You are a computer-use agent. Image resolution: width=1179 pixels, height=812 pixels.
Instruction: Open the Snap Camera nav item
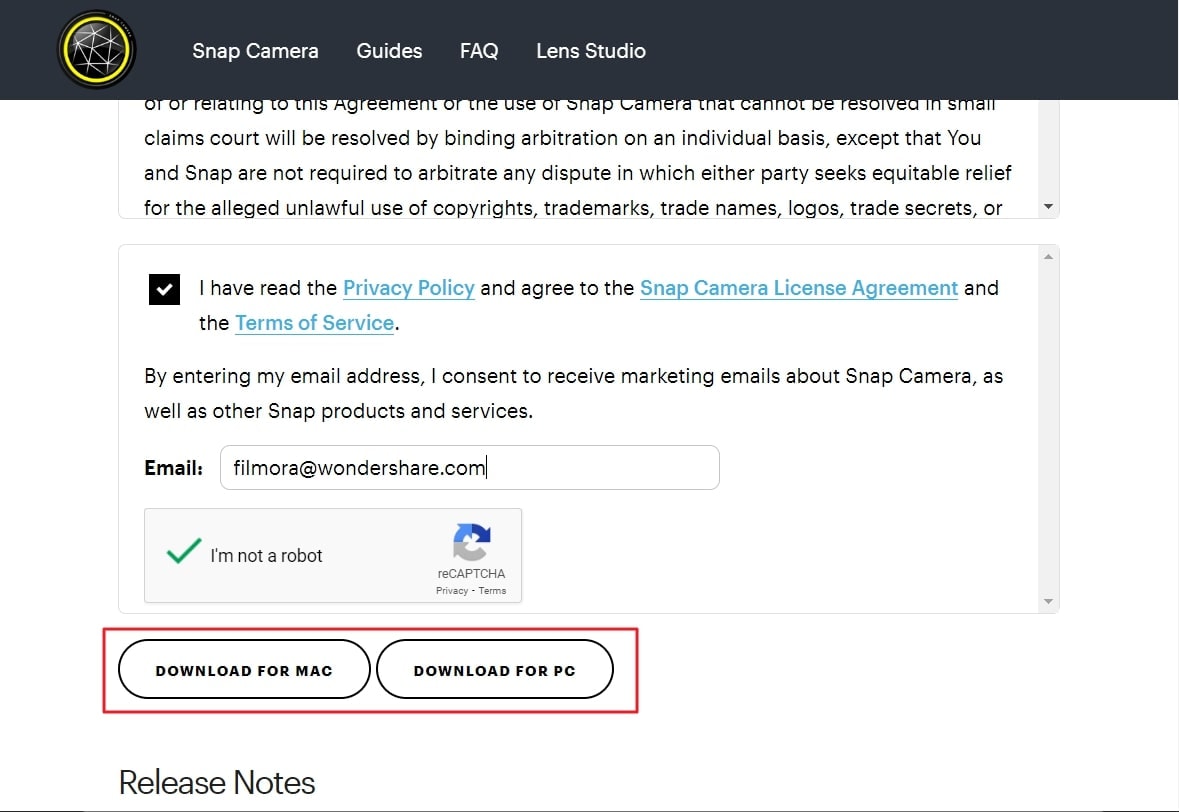(256, 51)
